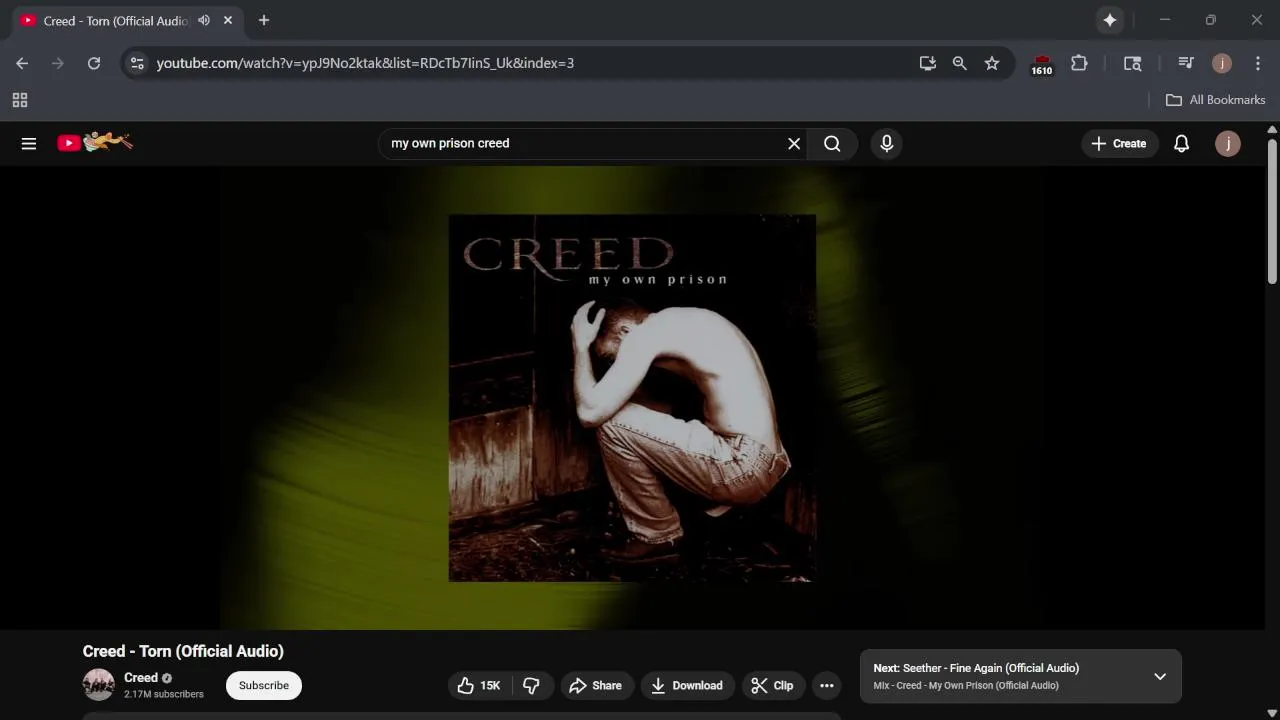The image size is (1280, 720).
Task: Open the apps grid in bookmarks bar
Action: [20, 100]
